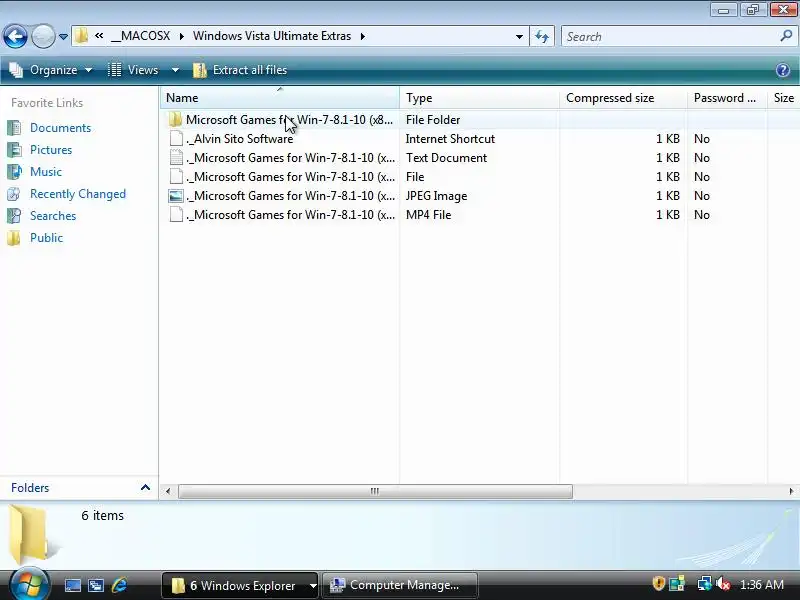800x600 pixels.
Task: Click the MP4 File's blank icon
Action: tap(176, 215)
